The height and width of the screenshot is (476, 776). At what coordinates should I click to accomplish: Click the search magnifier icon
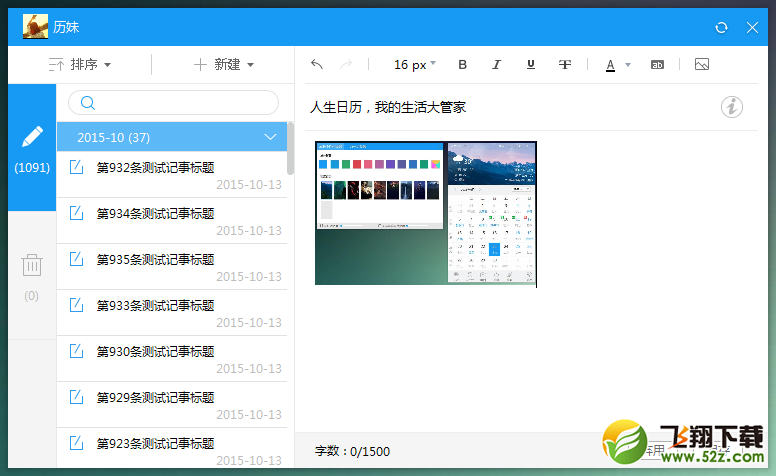click(88, 102)
